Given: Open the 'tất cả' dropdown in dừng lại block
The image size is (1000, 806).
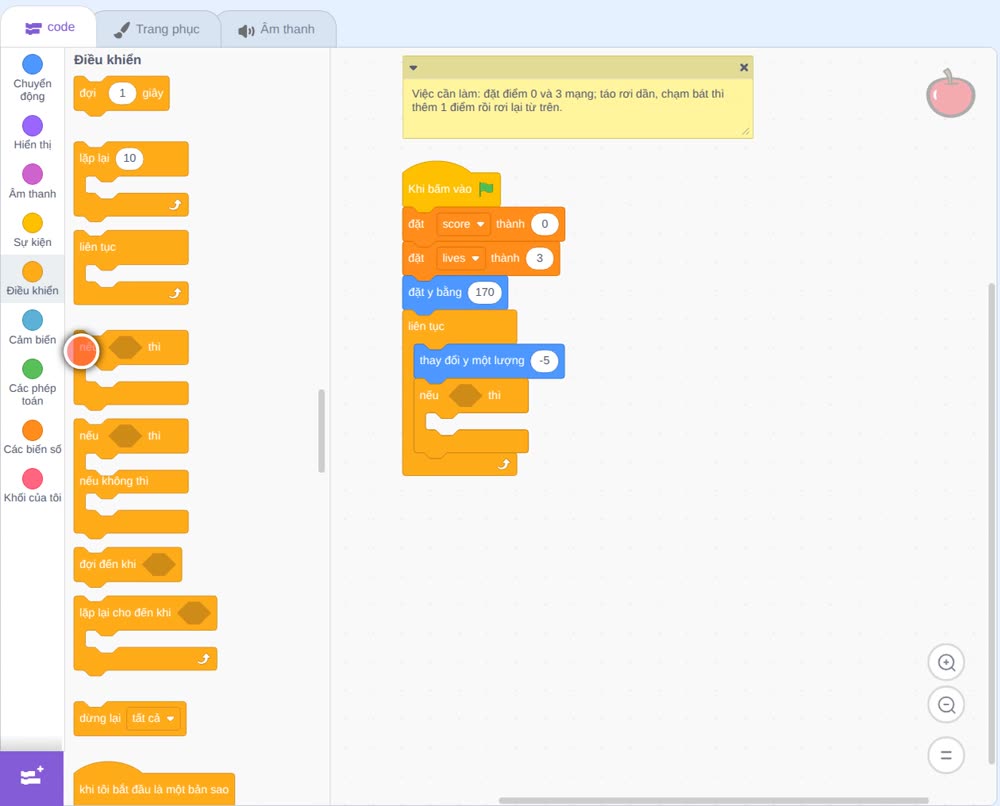Looking at the screenshot, I should click(x=153, y=719).
